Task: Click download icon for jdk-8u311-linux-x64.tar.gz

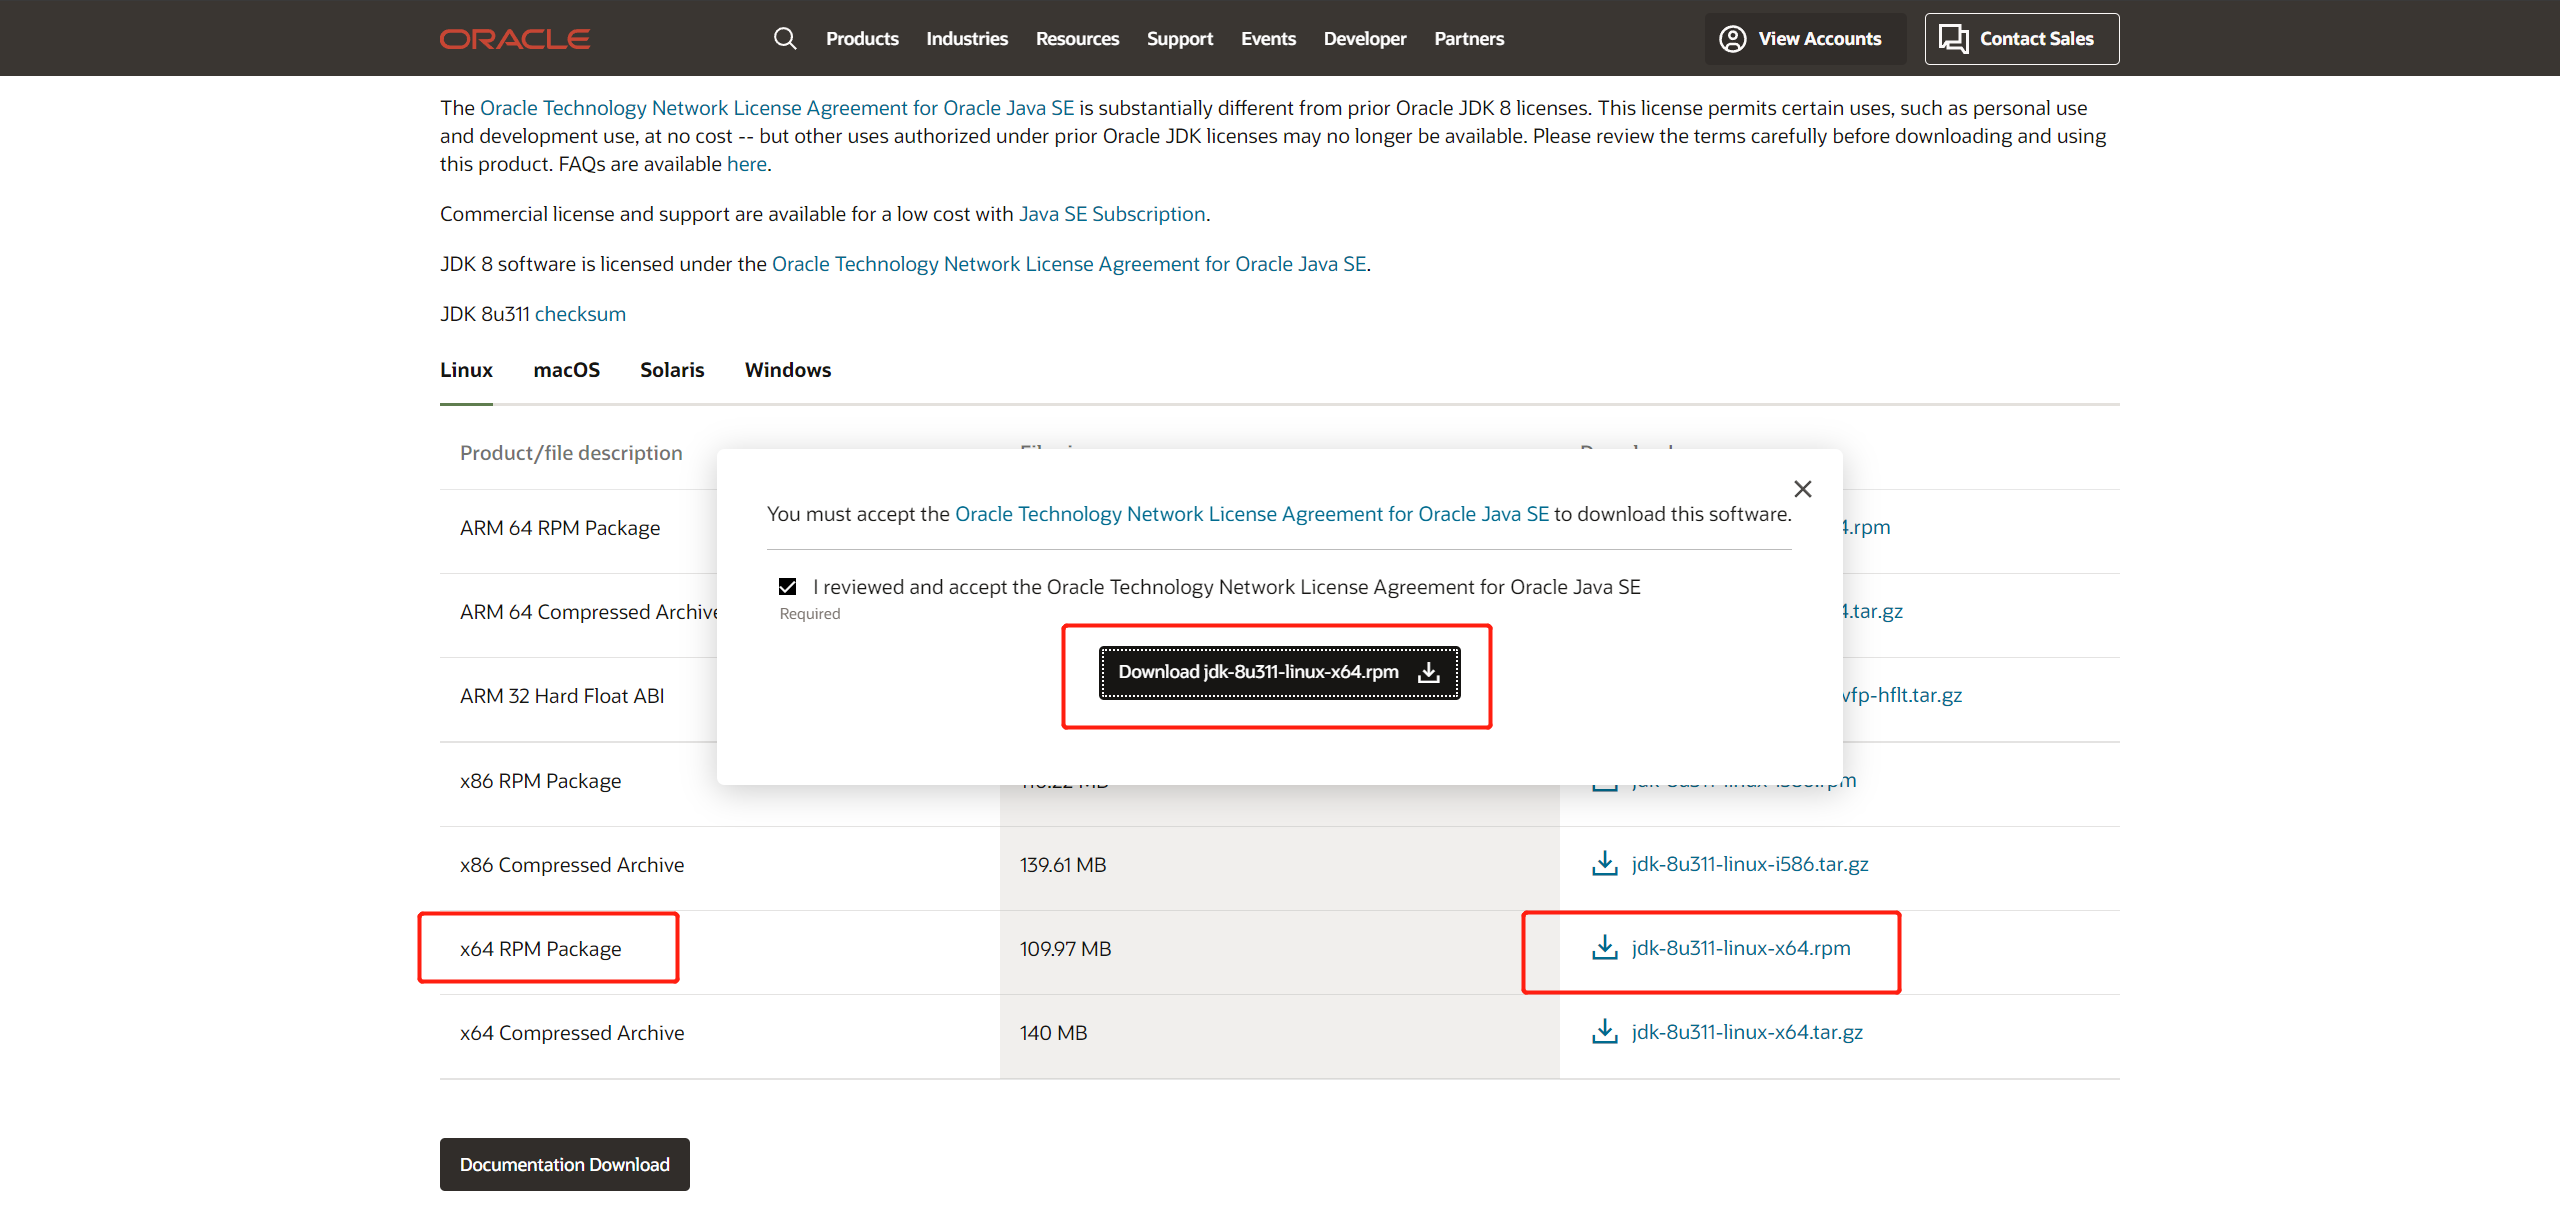Action: 1605,1032
